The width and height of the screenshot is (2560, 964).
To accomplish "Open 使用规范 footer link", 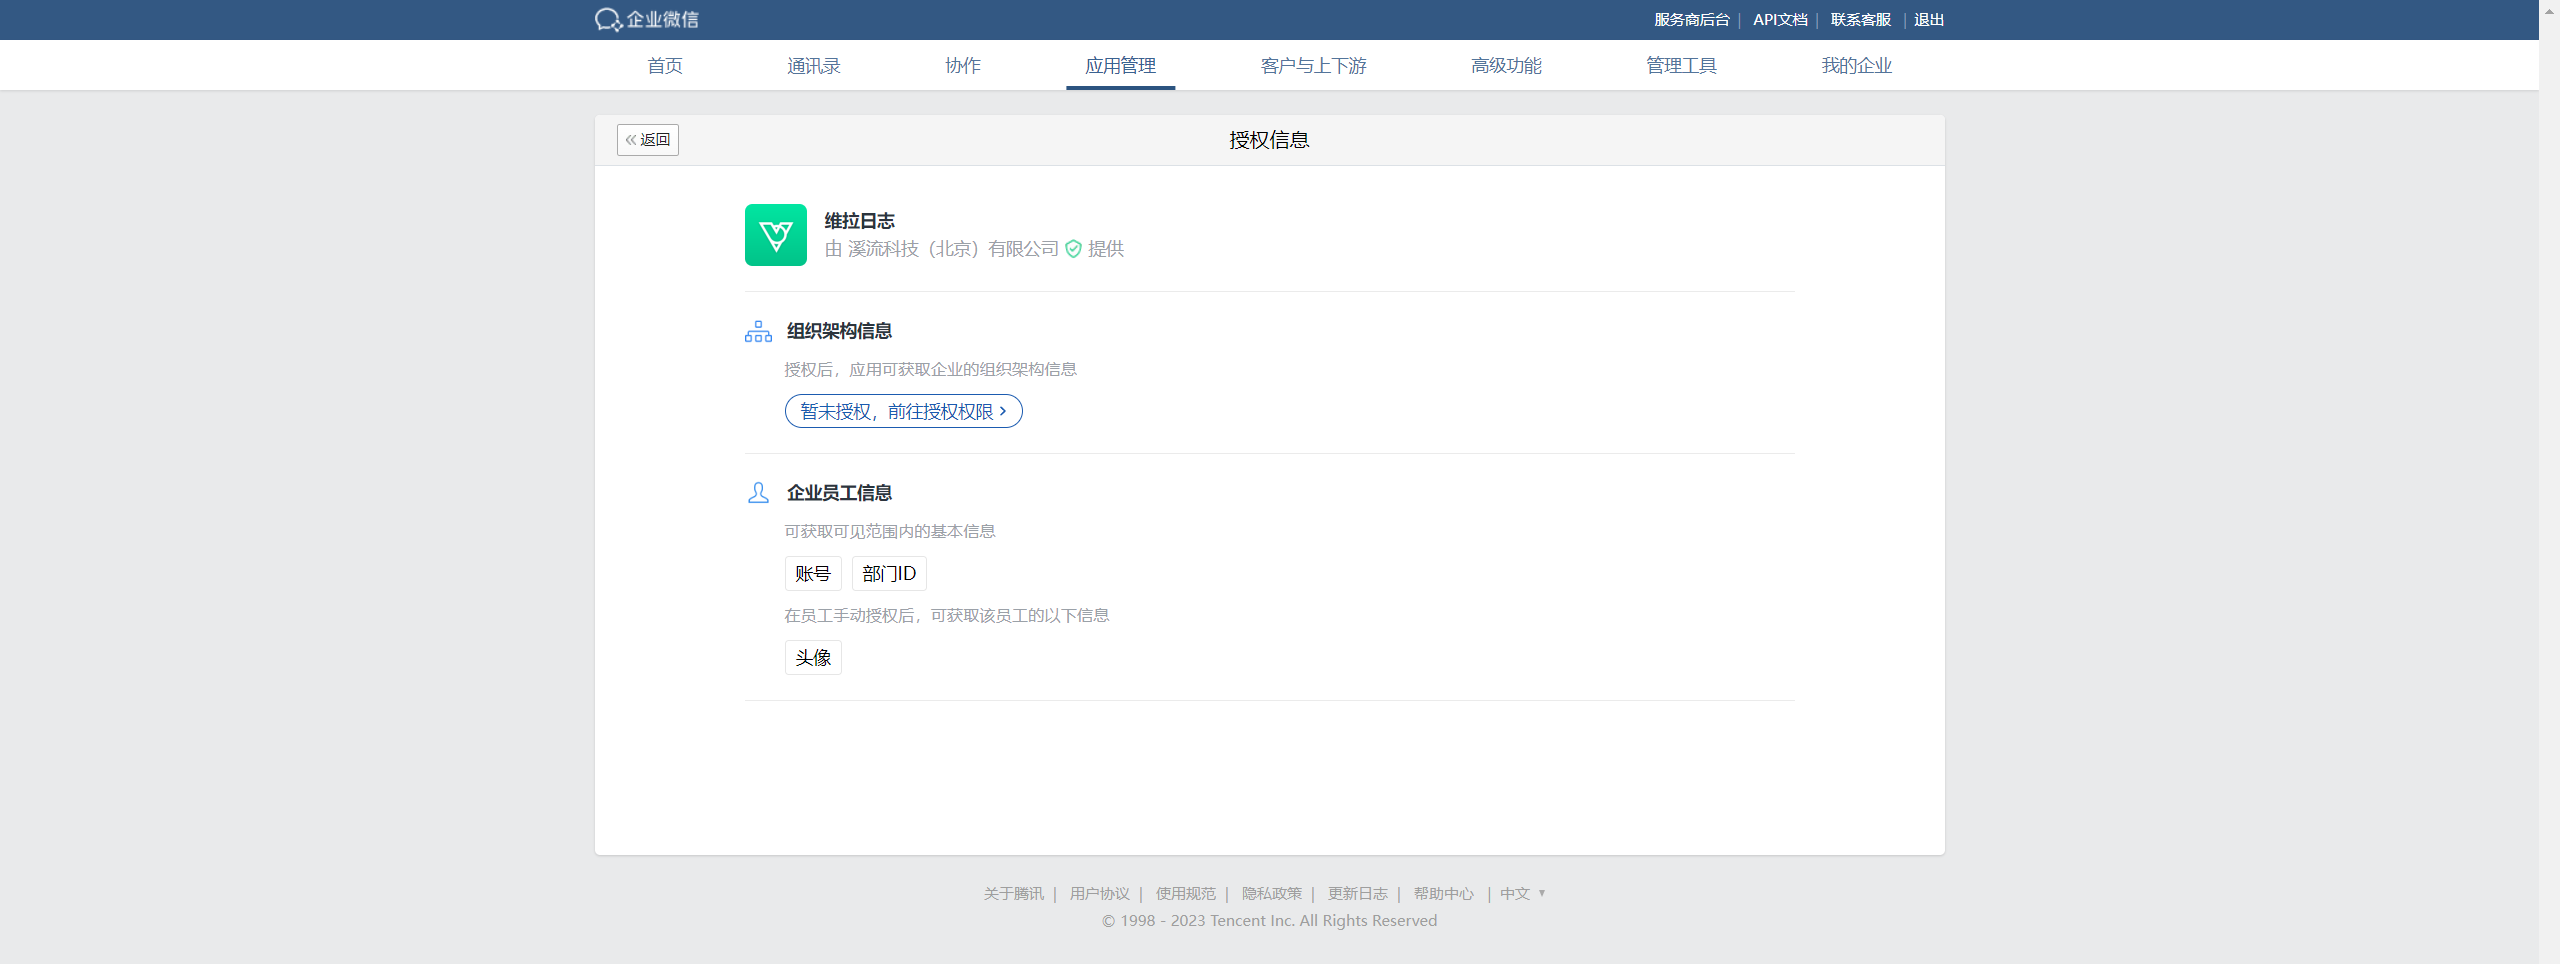I will 1185,894.
